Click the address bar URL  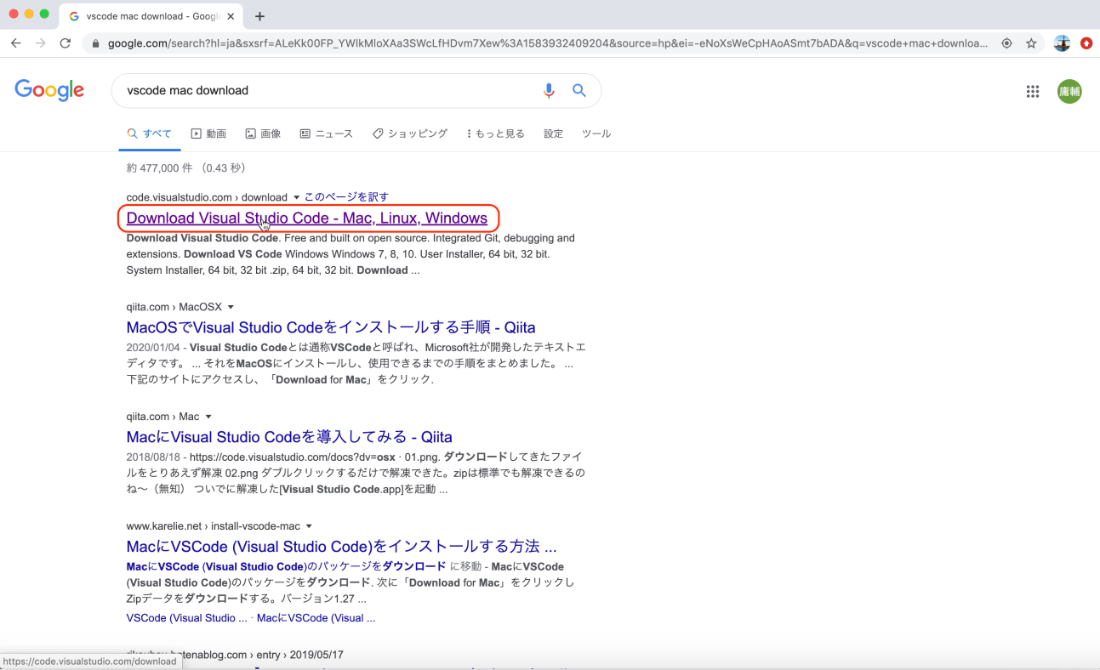[x=547, y=43]
